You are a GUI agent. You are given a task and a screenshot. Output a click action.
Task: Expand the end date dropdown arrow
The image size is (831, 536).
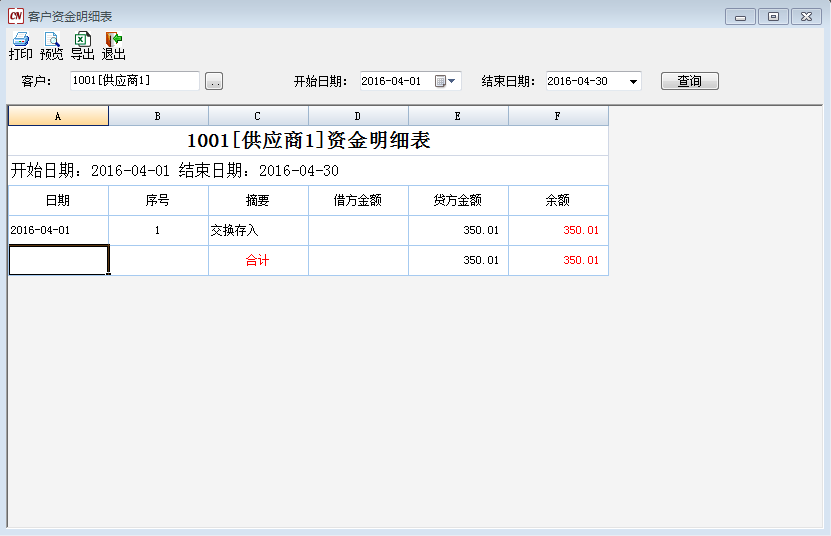(x=633, y=82)
